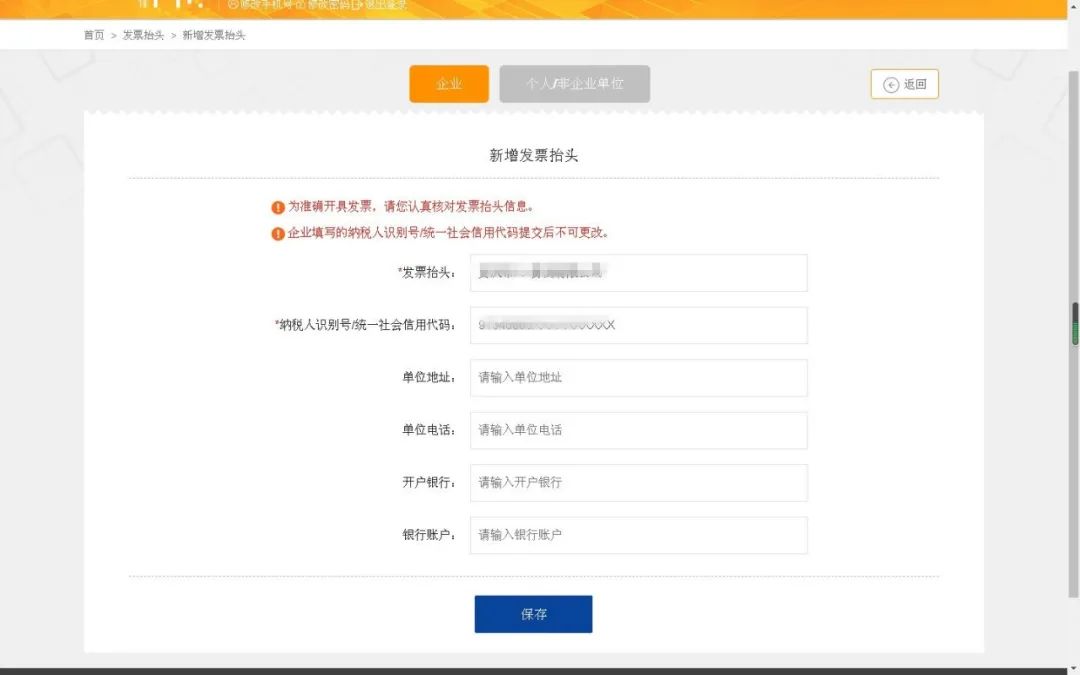The image size is (1080, 675).
Task: Click the 为准确开具发票 notice text
Action: (x=411, y=207)
